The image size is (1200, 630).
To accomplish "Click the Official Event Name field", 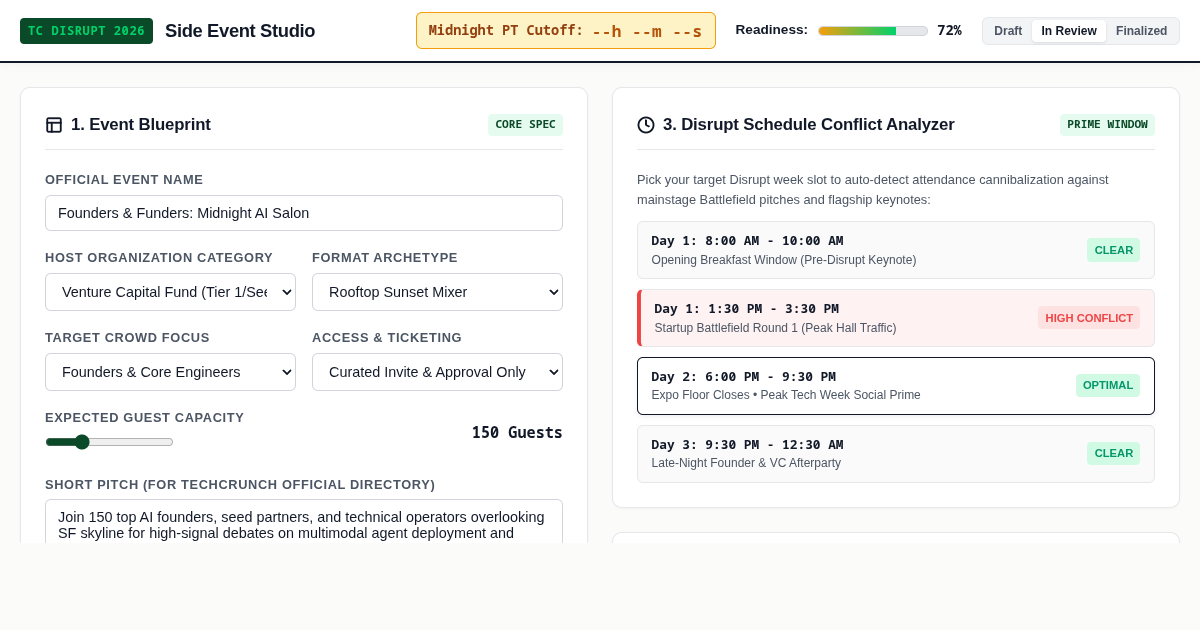I will [304, 213].
